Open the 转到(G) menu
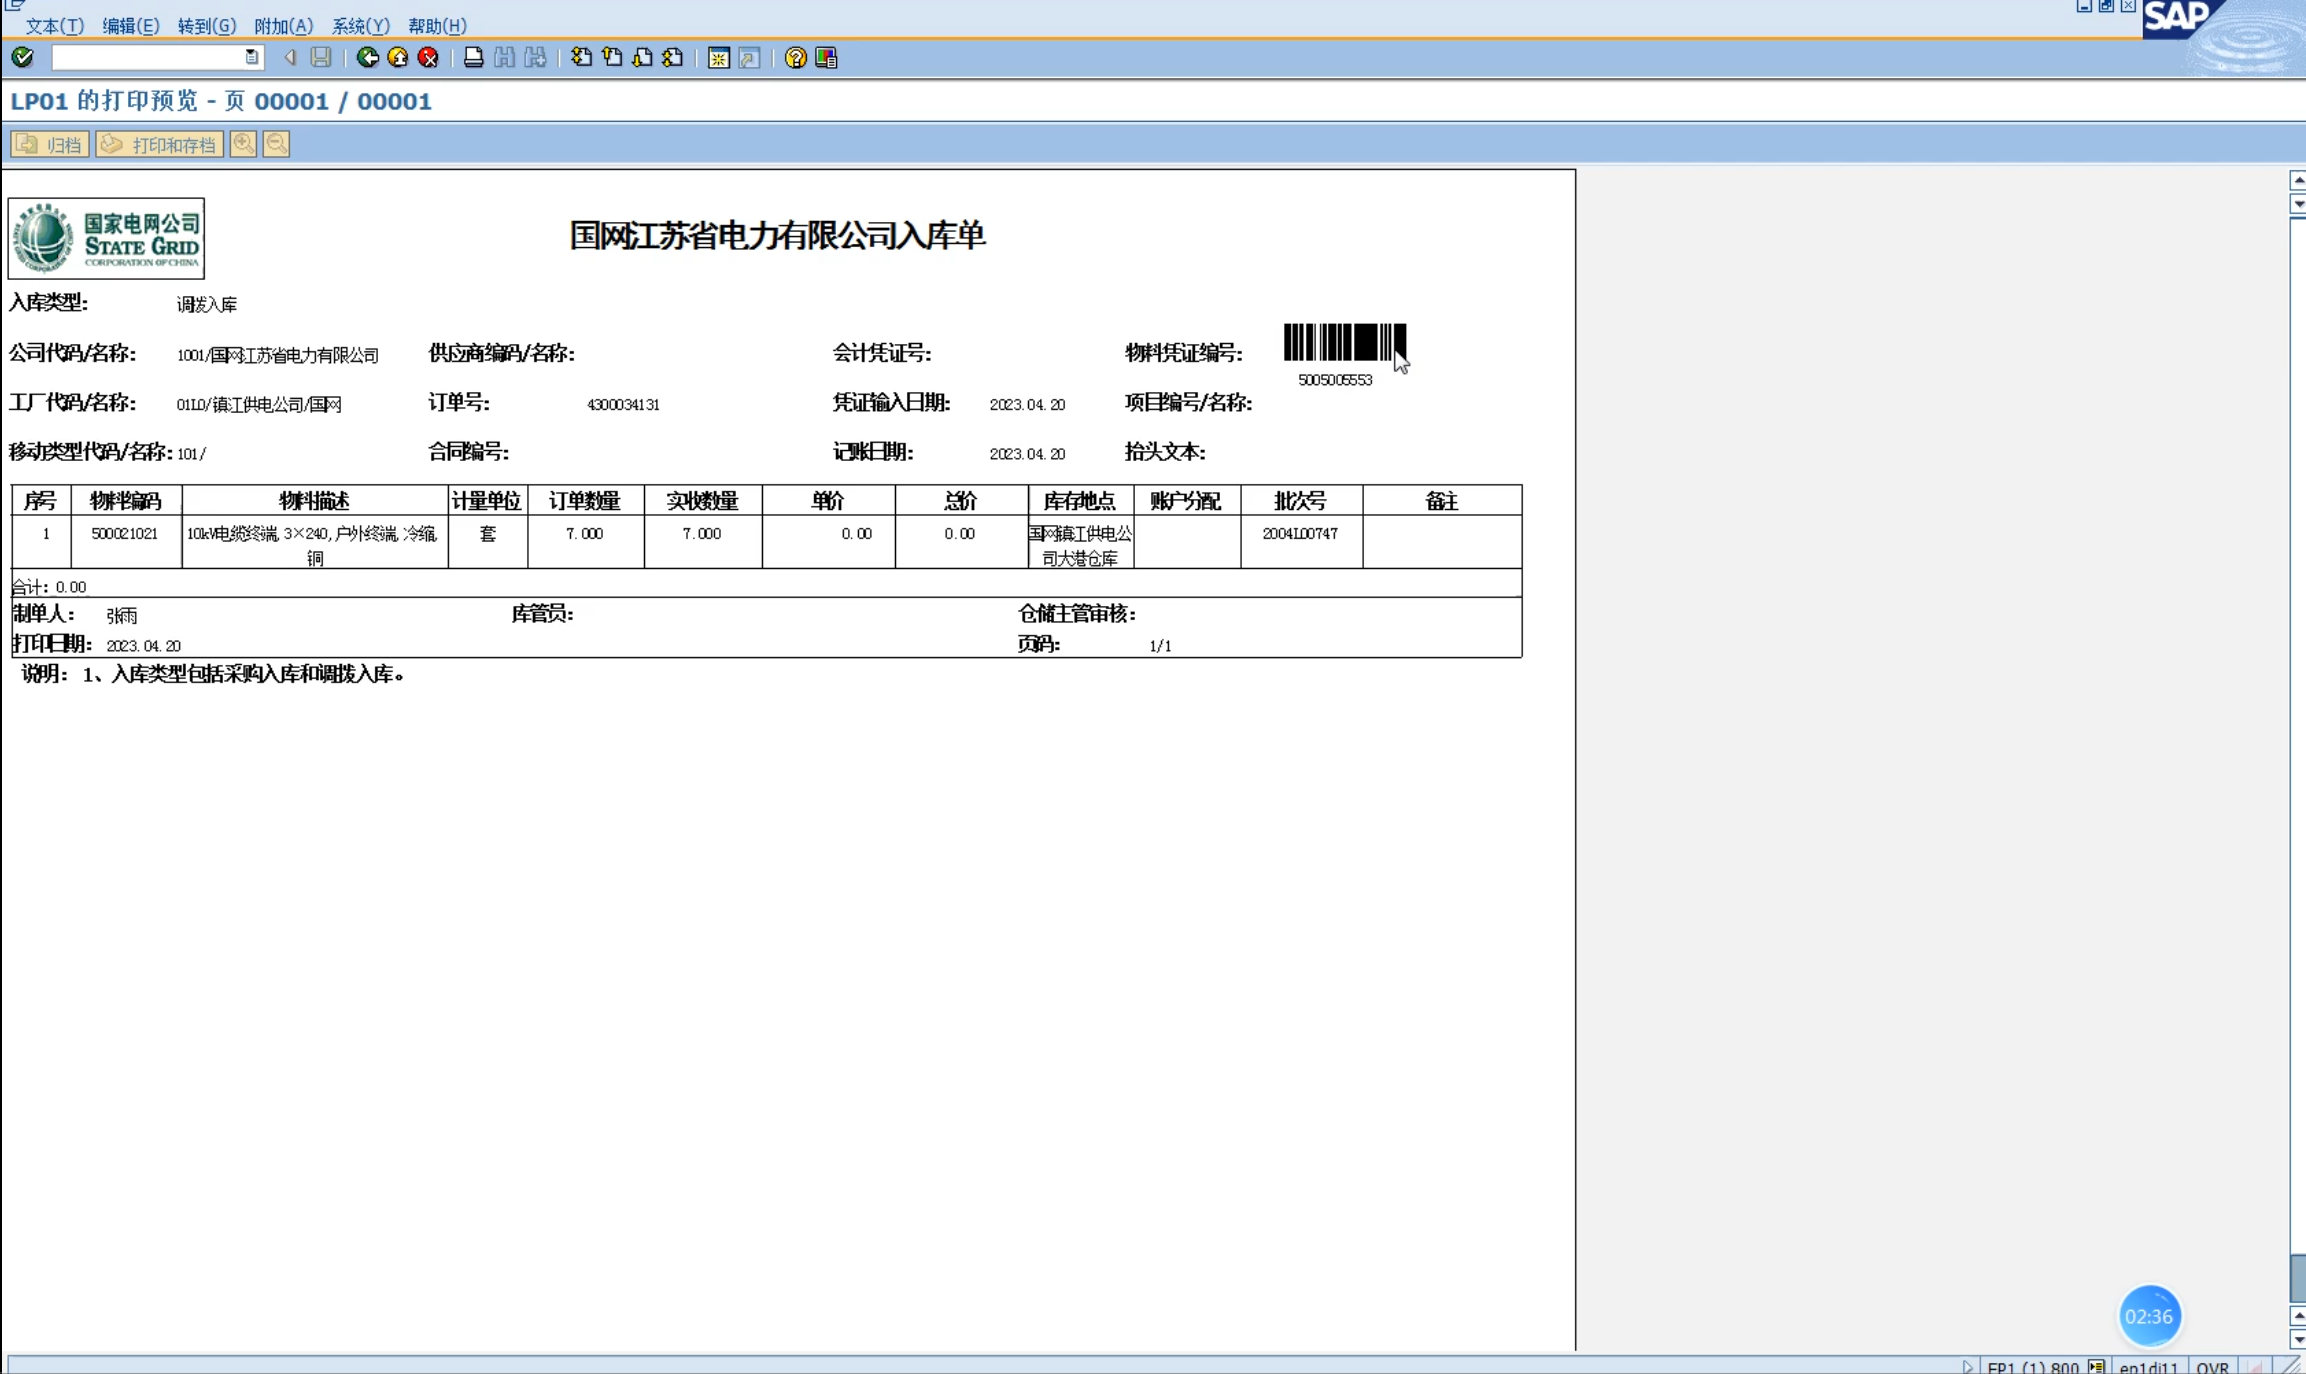Viewport: 2306px width, 1374px height. [207, 26]
